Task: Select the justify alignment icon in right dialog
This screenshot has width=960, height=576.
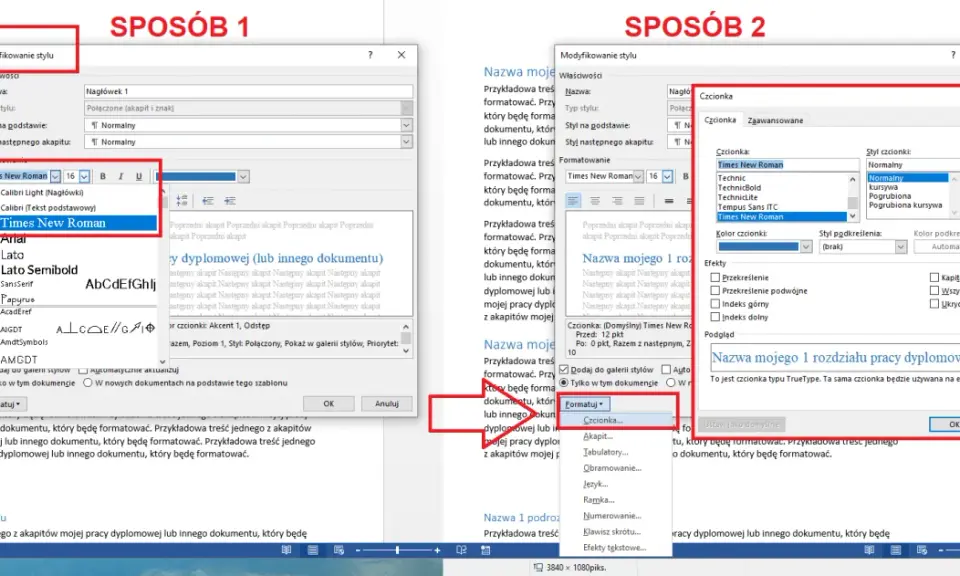Action: (x=639, y=201)
